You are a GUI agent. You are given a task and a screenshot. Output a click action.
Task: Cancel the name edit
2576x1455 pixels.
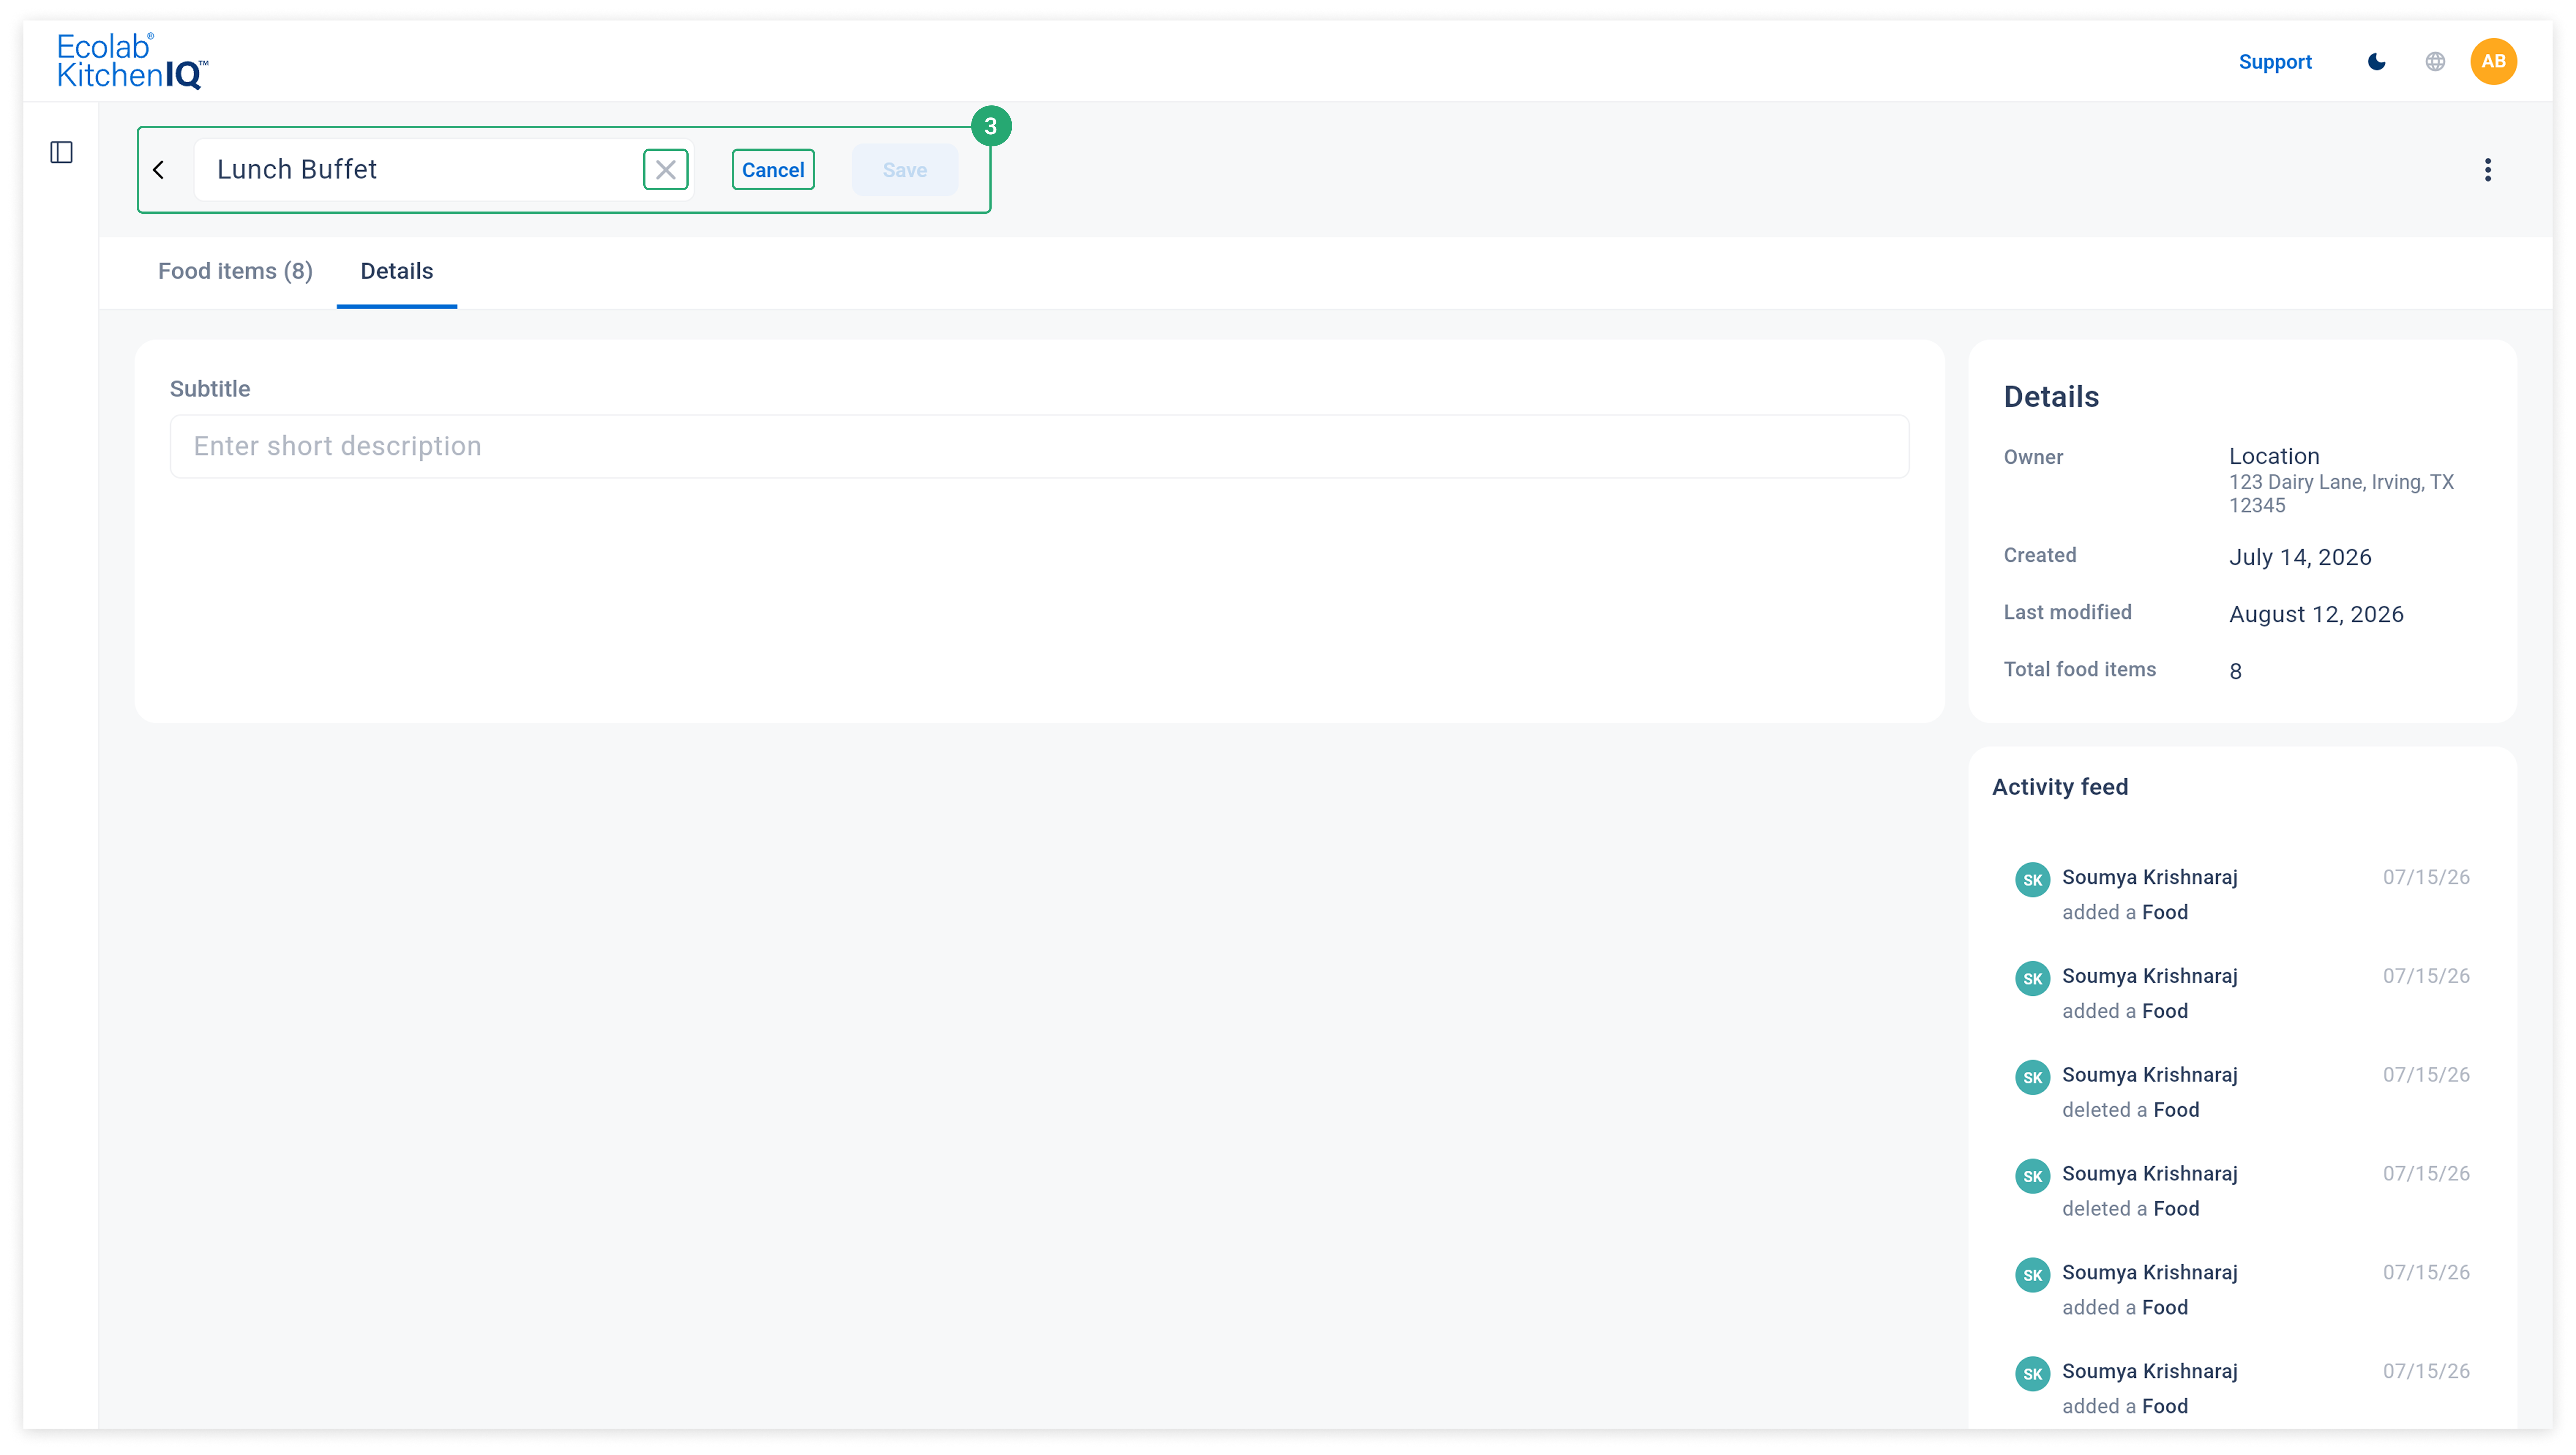773,170
